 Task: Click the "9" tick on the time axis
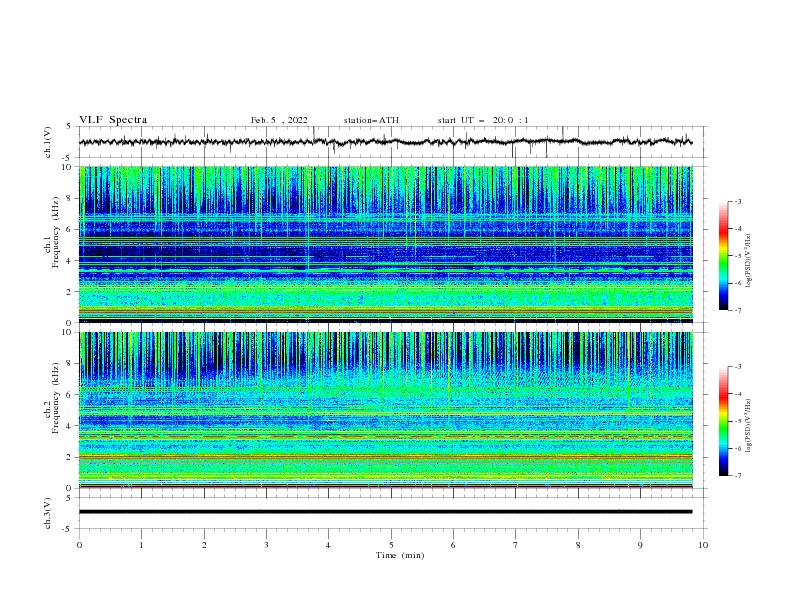640,545
